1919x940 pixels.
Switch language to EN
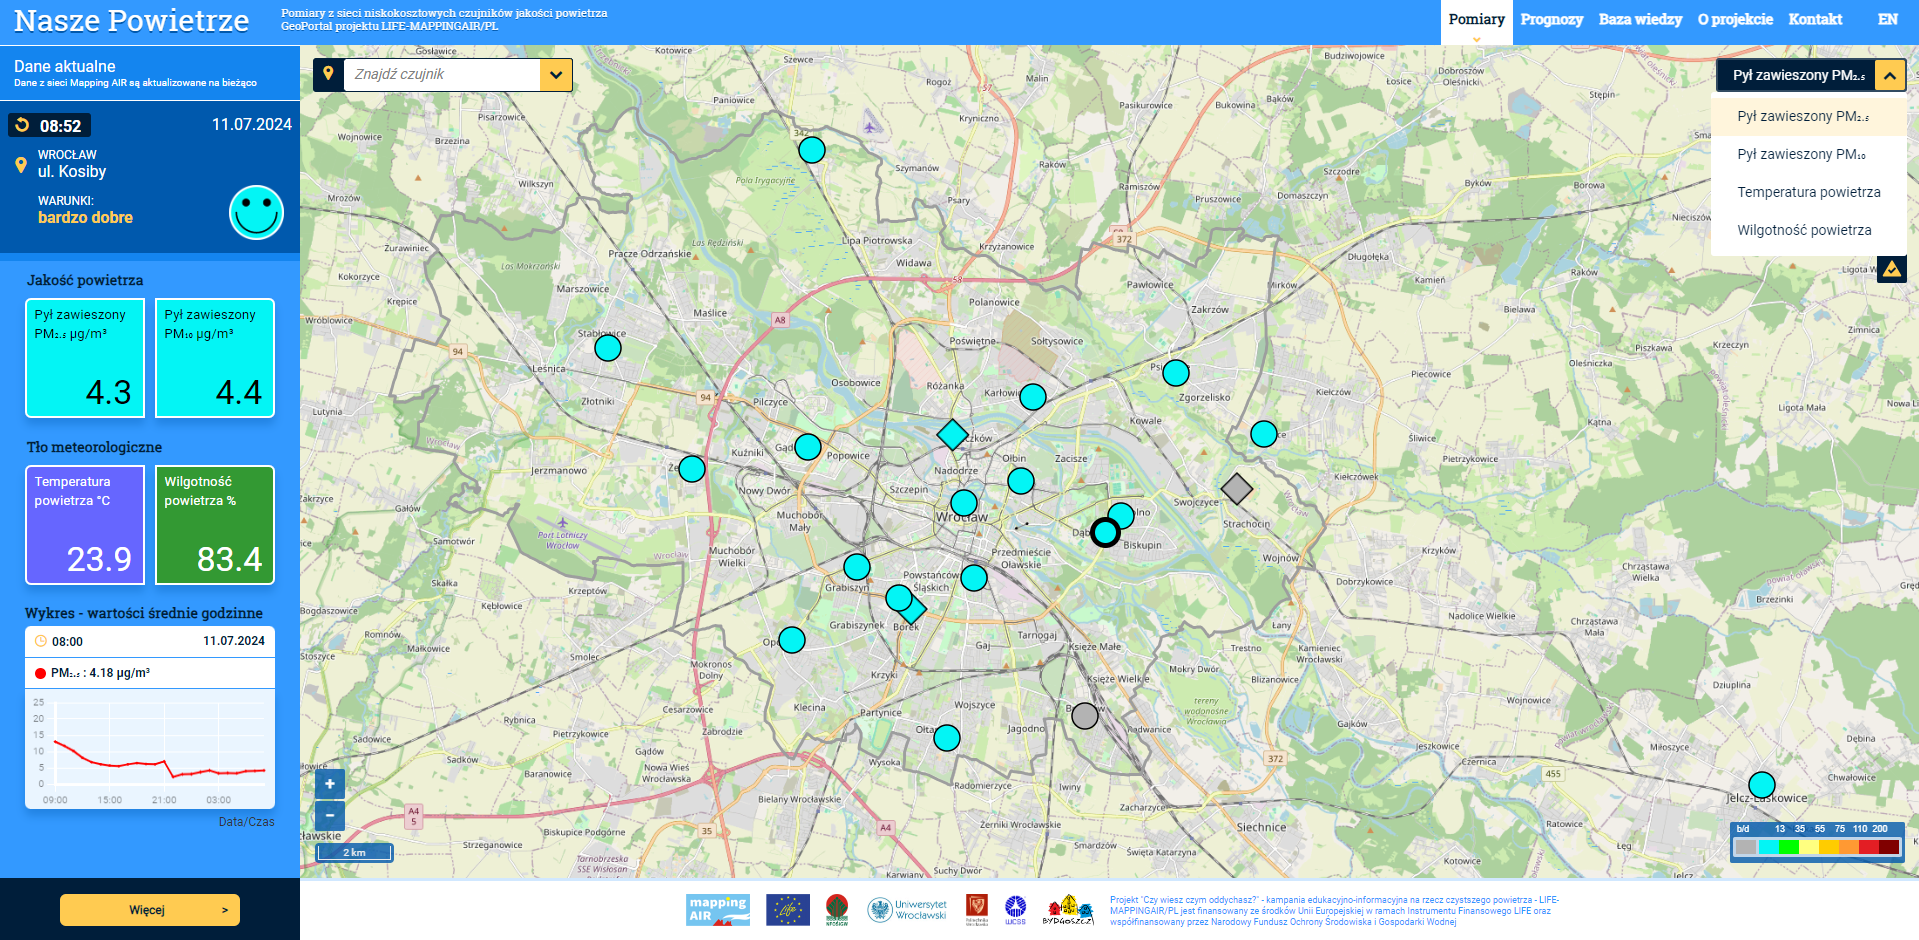[x=1887, y=20]
